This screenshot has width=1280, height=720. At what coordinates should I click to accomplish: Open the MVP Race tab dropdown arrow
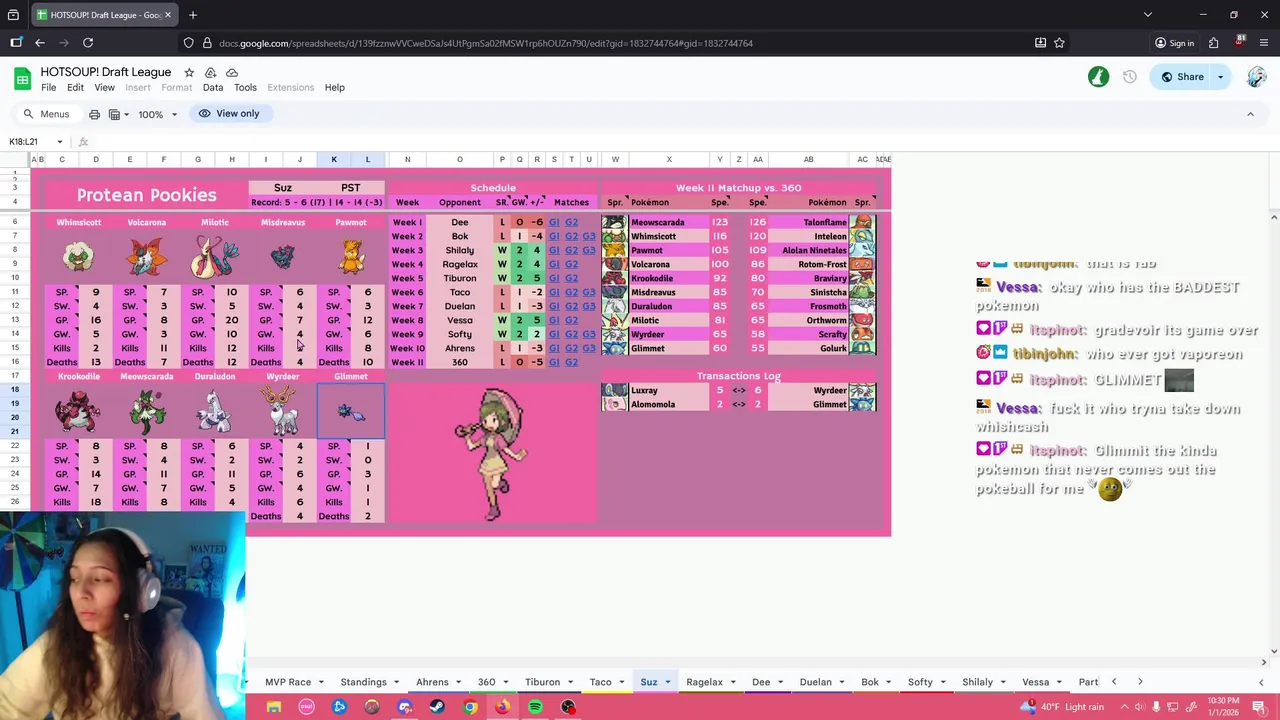(321, 682)
